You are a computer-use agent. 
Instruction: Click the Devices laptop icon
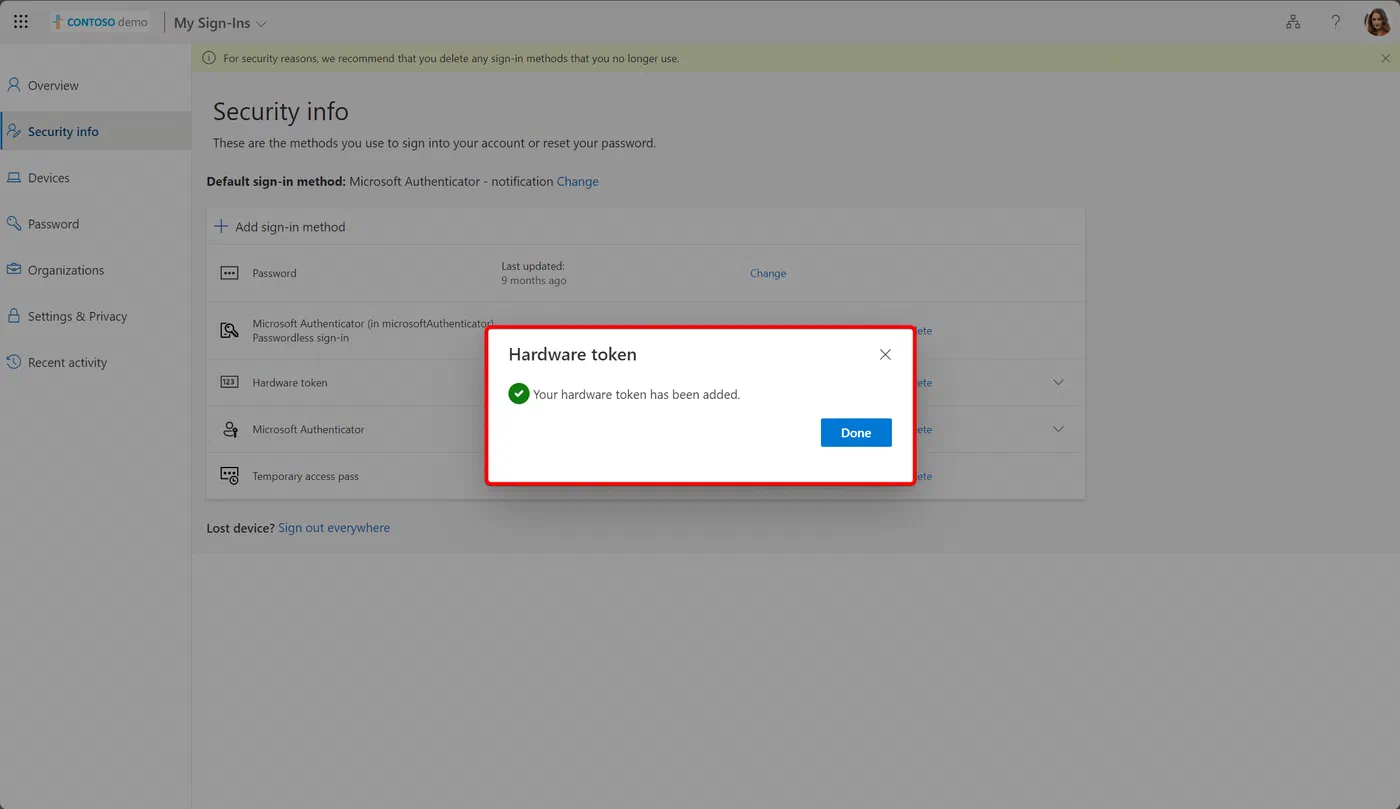click(14, 178)
